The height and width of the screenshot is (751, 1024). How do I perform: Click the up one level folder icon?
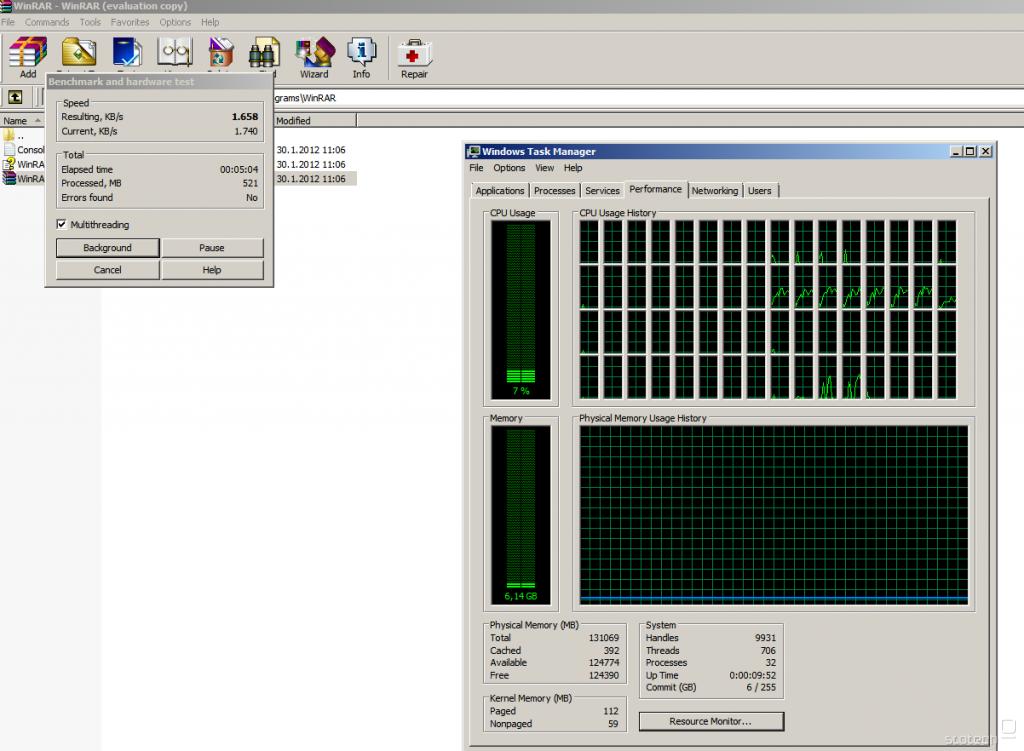pos(15,97)
